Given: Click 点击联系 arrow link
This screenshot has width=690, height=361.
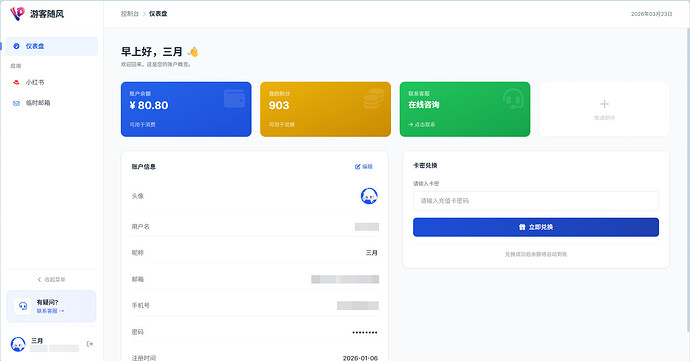Looking at the screenshot, I should pyautogui.click(x=422, y=125).
